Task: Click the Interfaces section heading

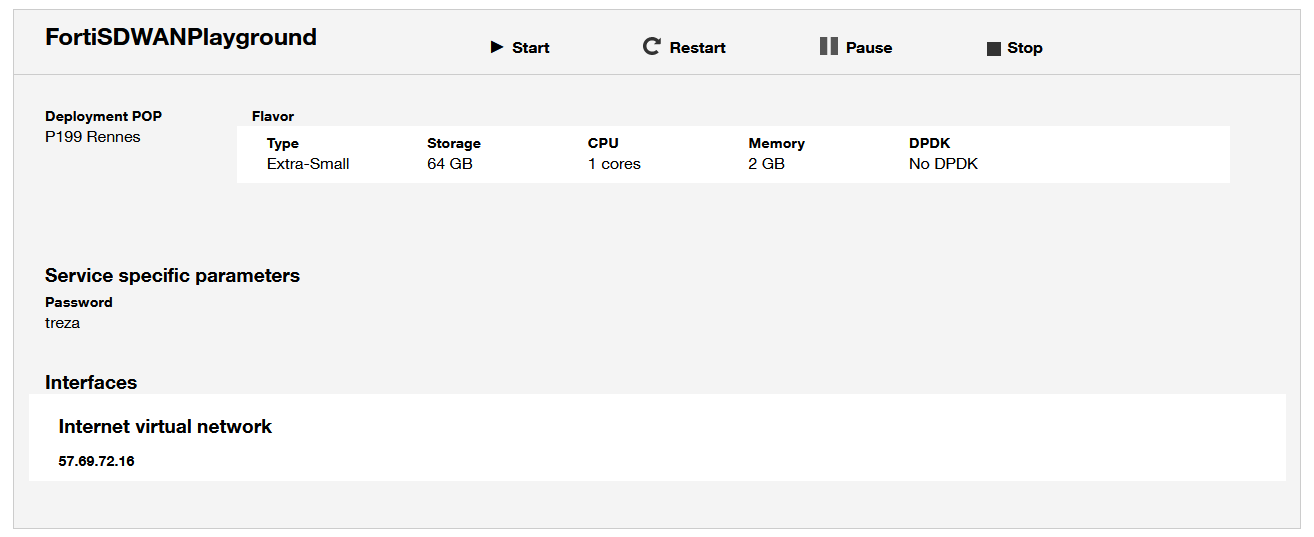Action: pos(91,383)
